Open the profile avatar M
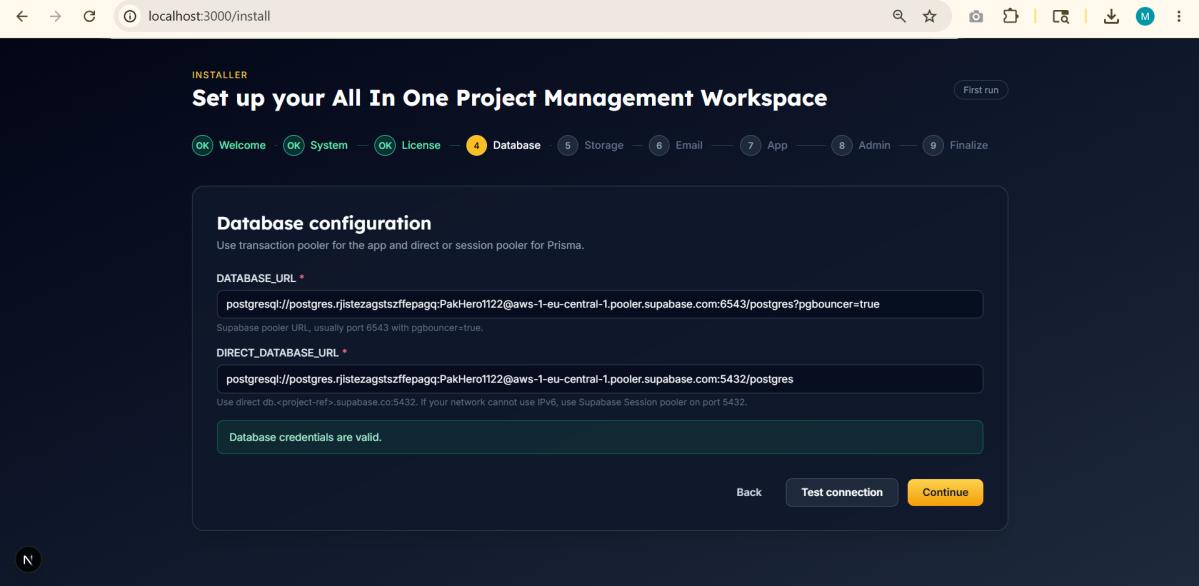1199x586 pixels. point(1145,16)
